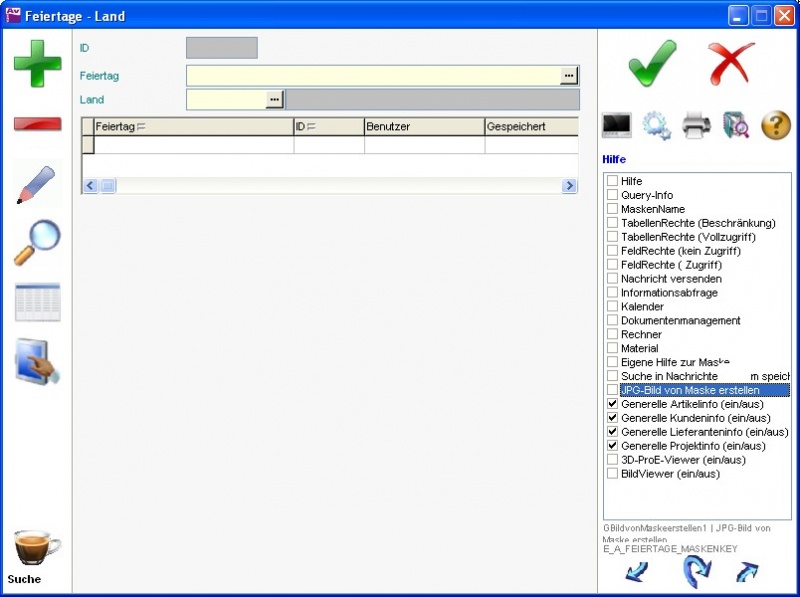Viewport: 800px width, 597px height.
Task: Uncheck Generelle Artikelinfo (ein/aus)
Action: coord(612,404)
